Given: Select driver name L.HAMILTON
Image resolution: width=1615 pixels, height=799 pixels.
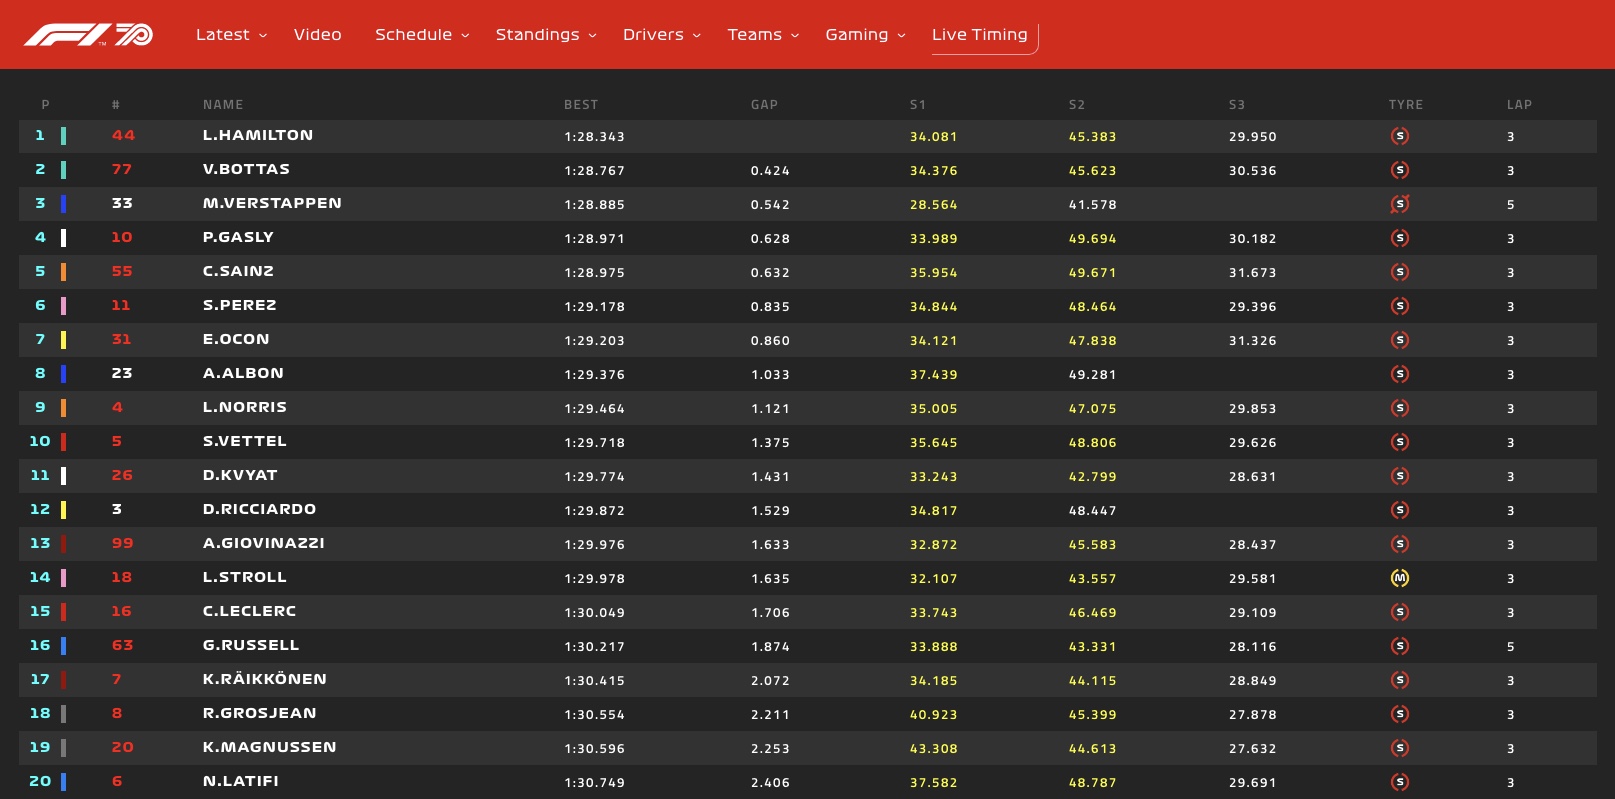Looking at the screenshot, I should click(x=258, y=135).
